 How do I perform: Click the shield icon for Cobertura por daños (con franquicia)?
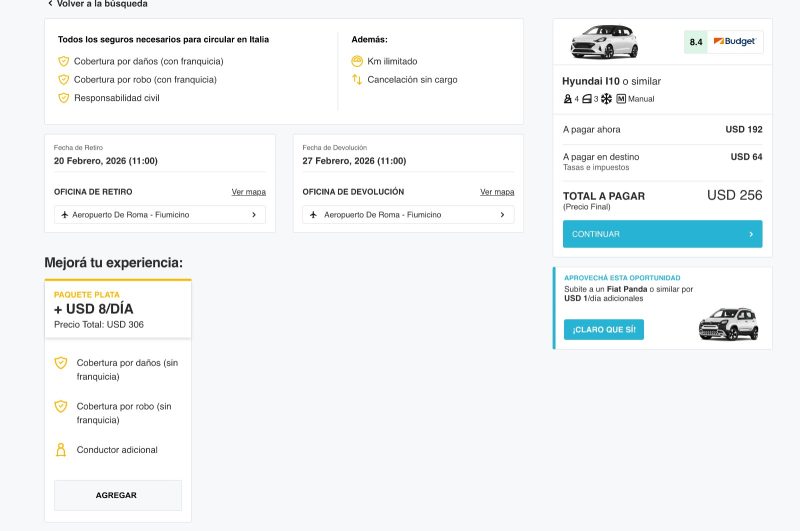pyautogui.click(x=64, y=61)
